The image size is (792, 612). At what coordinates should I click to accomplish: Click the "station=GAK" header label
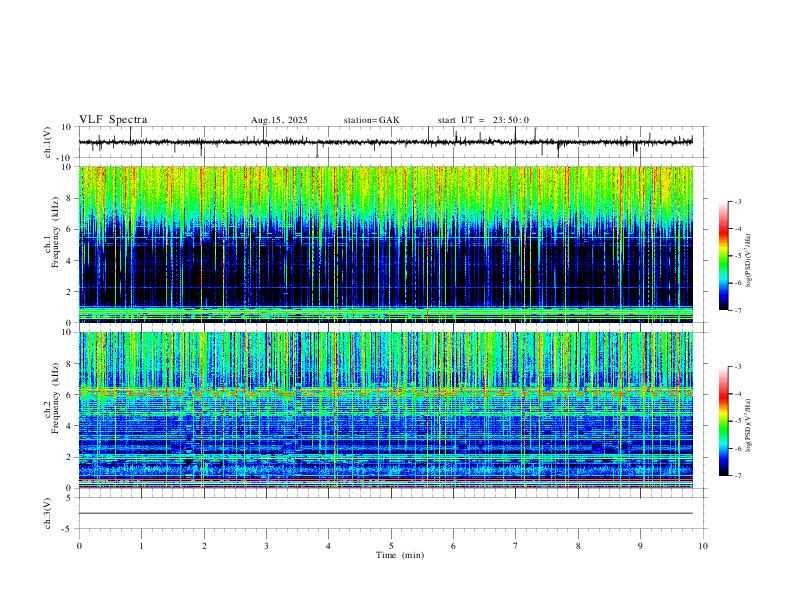pos(371,120)
